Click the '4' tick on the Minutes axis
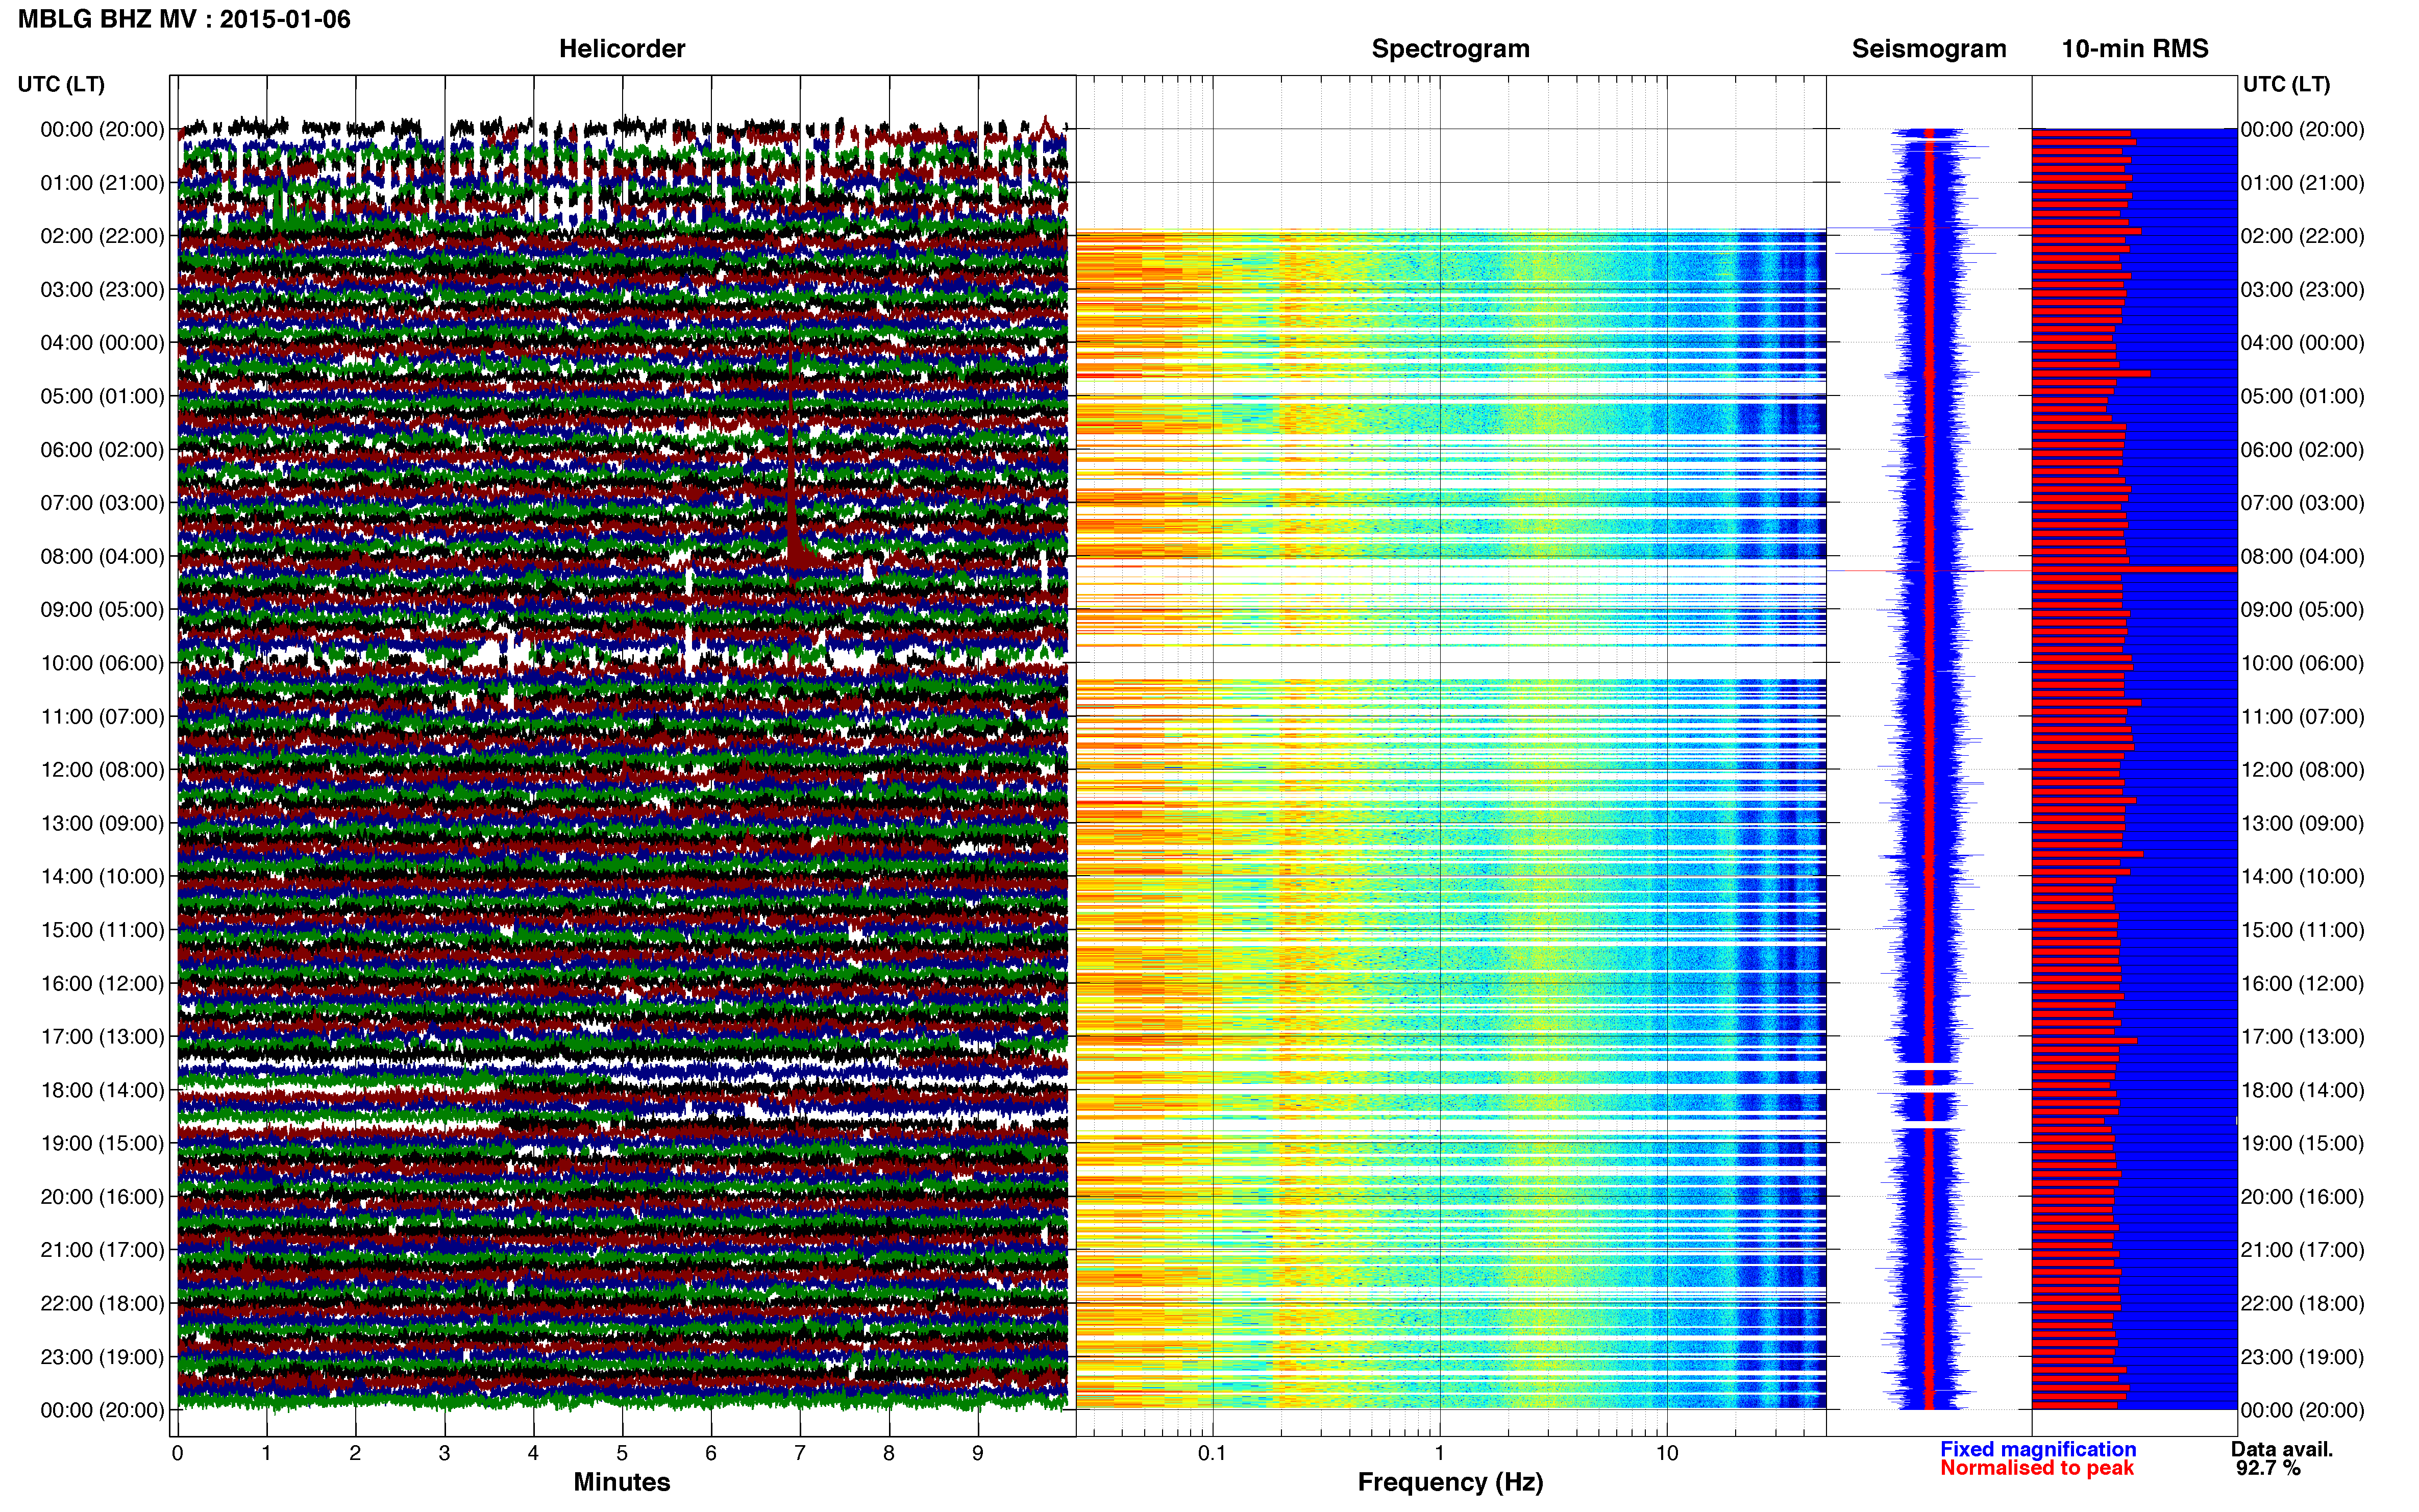Screen dimensions: 2419x1512 533,1454
